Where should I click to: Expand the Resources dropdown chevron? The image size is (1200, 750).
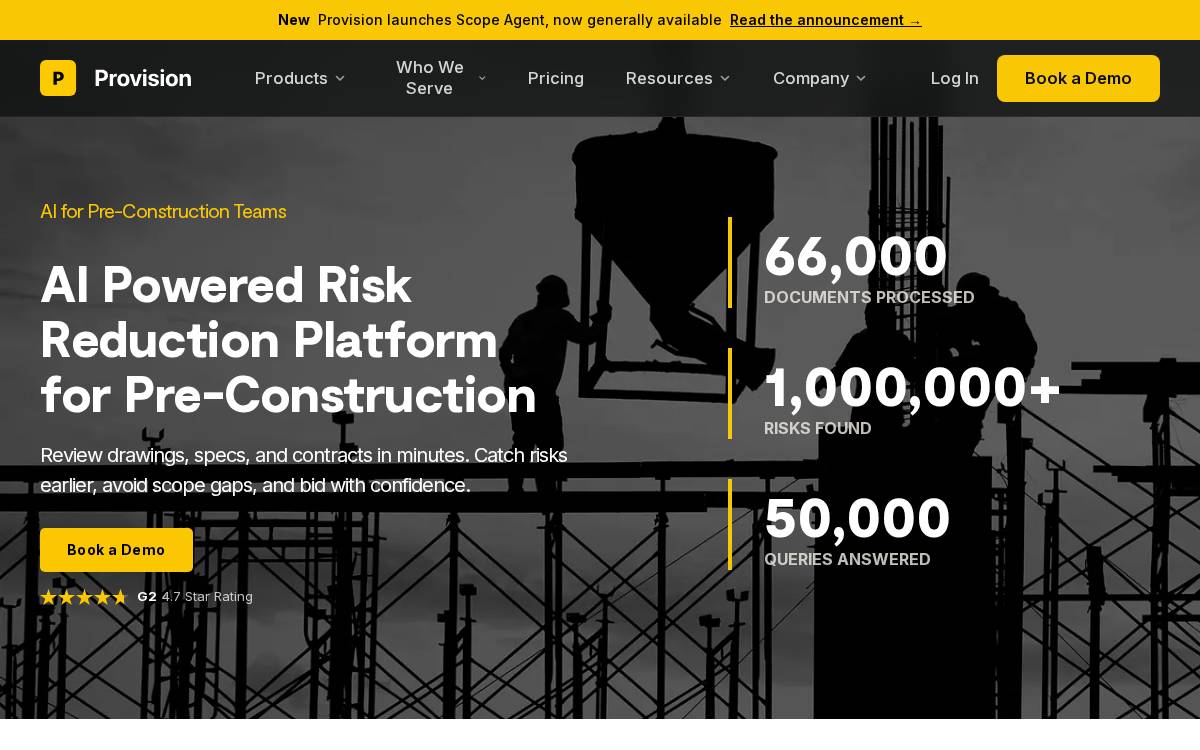point(725,78)
